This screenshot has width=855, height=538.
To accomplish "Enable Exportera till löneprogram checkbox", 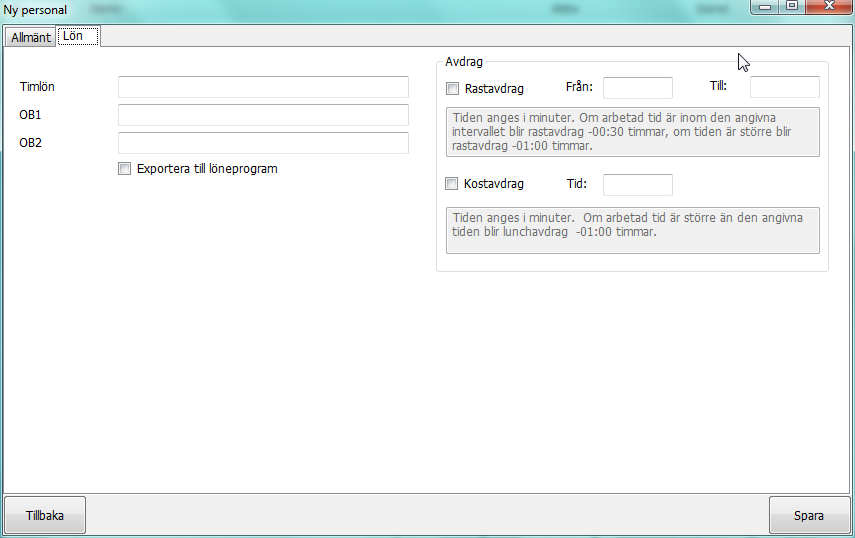I will pyautogui.click(x=124, y=169).
